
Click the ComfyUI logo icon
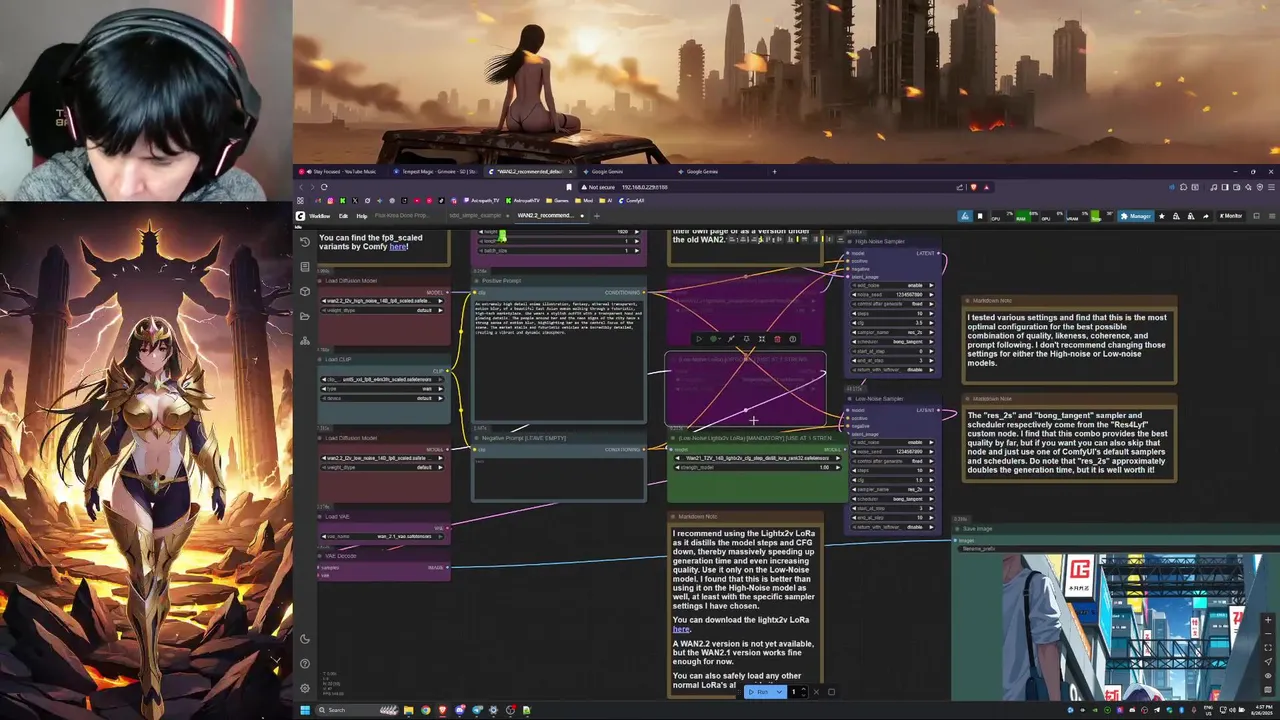click(x=300, y=216)
